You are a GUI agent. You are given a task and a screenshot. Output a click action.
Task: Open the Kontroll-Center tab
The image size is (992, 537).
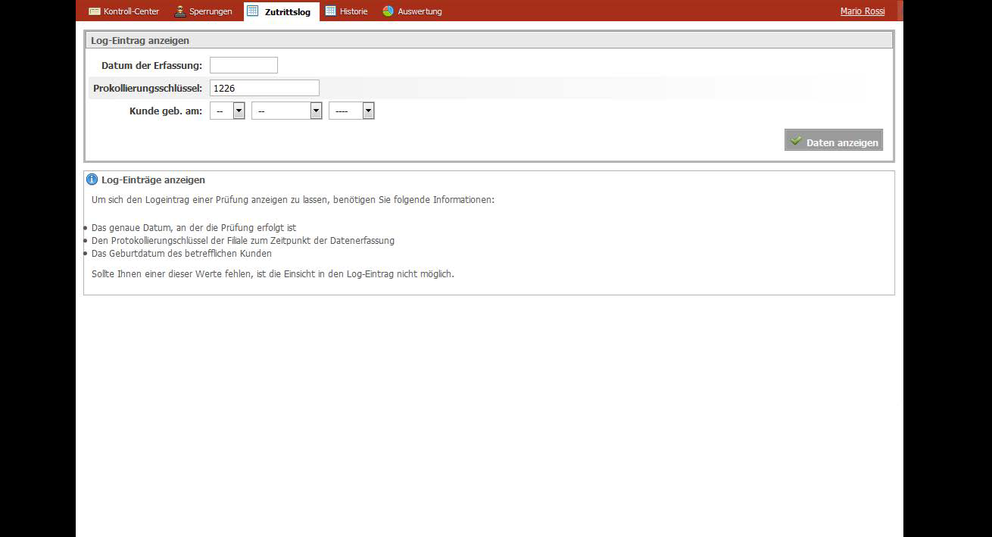tap(124, 11)
